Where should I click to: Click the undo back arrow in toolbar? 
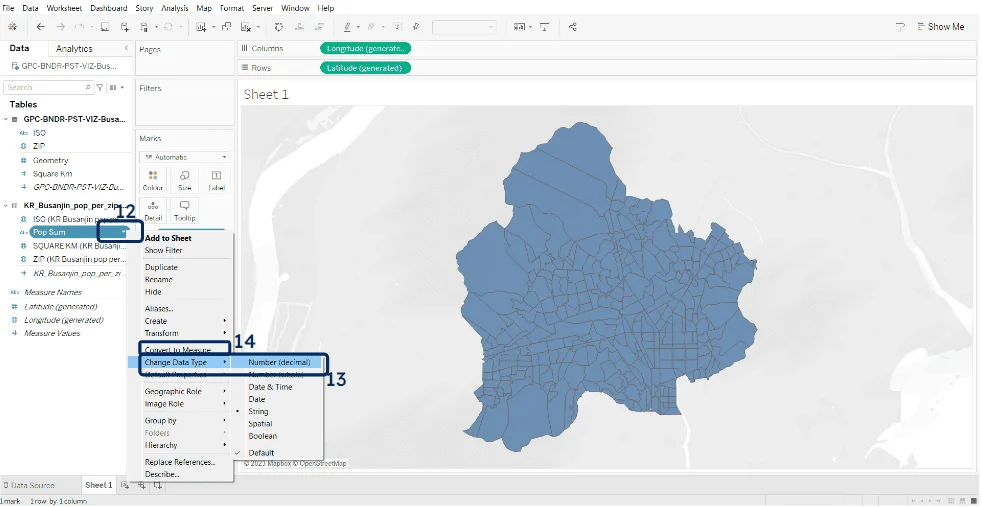coord(40,27)
